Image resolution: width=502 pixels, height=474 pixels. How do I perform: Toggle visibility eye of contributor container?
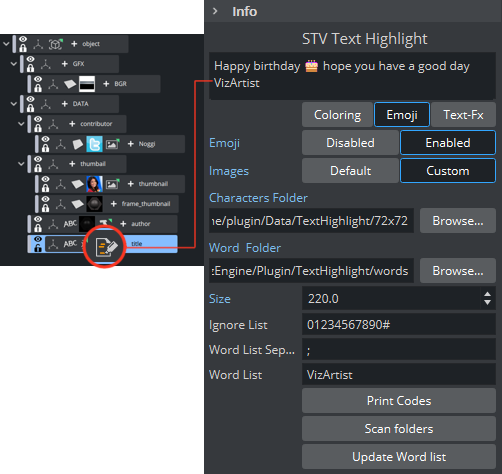click(38, 119)
